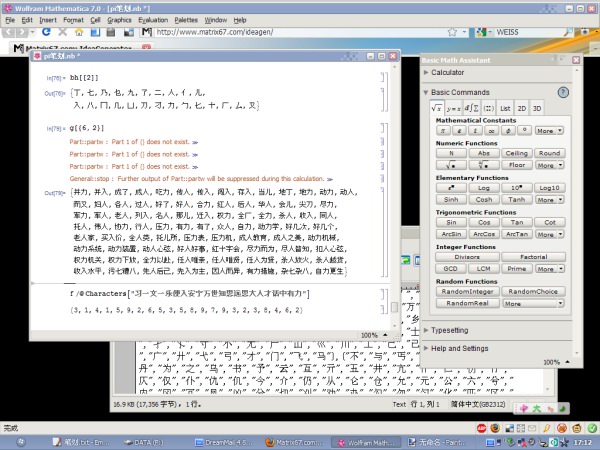Open the palette 100% magnification menu
The image size is (600, 450).
coord(556,362)
